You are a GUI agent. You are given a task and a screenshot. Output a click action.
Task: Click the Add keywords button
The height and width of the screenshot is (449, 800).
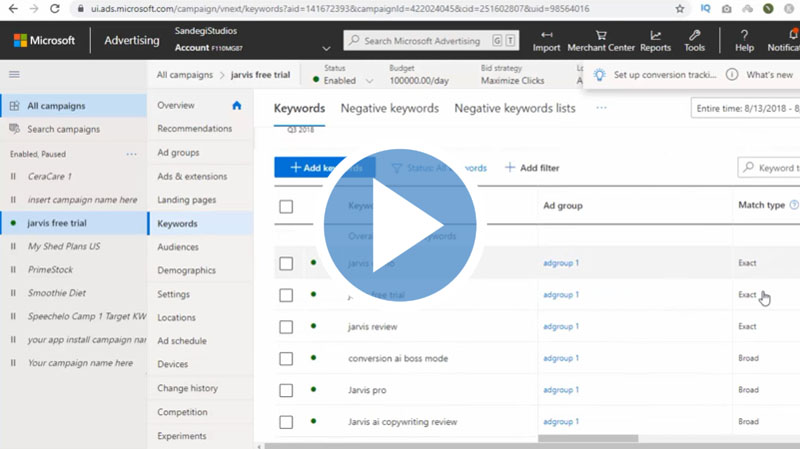point(324,167)
